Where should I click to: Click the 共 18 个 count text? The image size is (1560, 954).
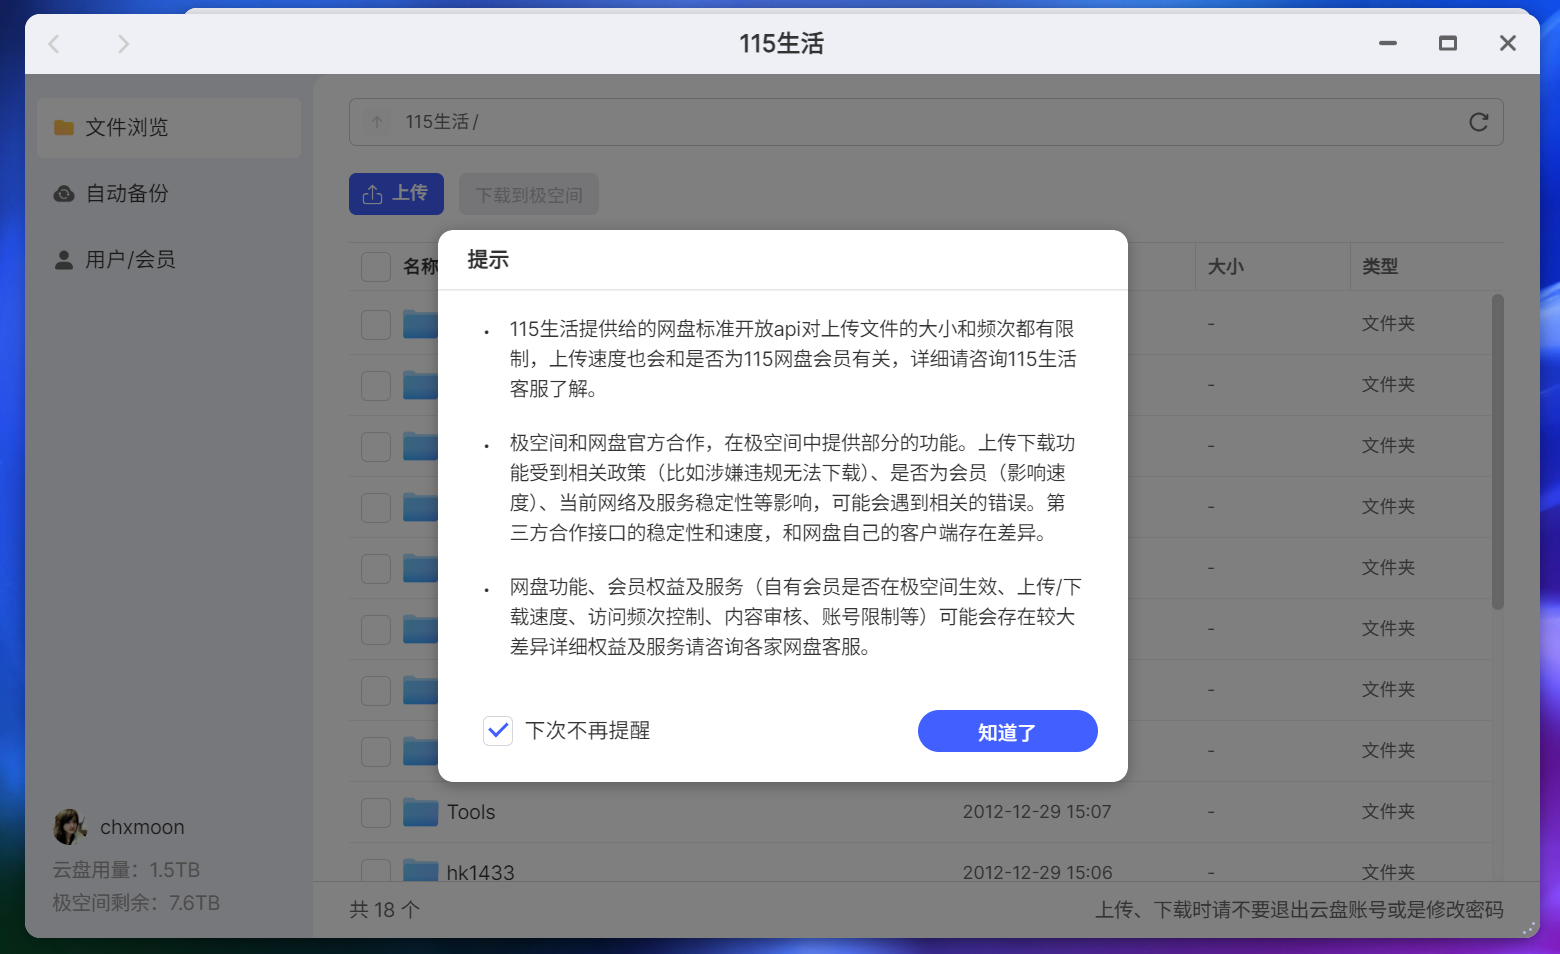pos(384,910)
